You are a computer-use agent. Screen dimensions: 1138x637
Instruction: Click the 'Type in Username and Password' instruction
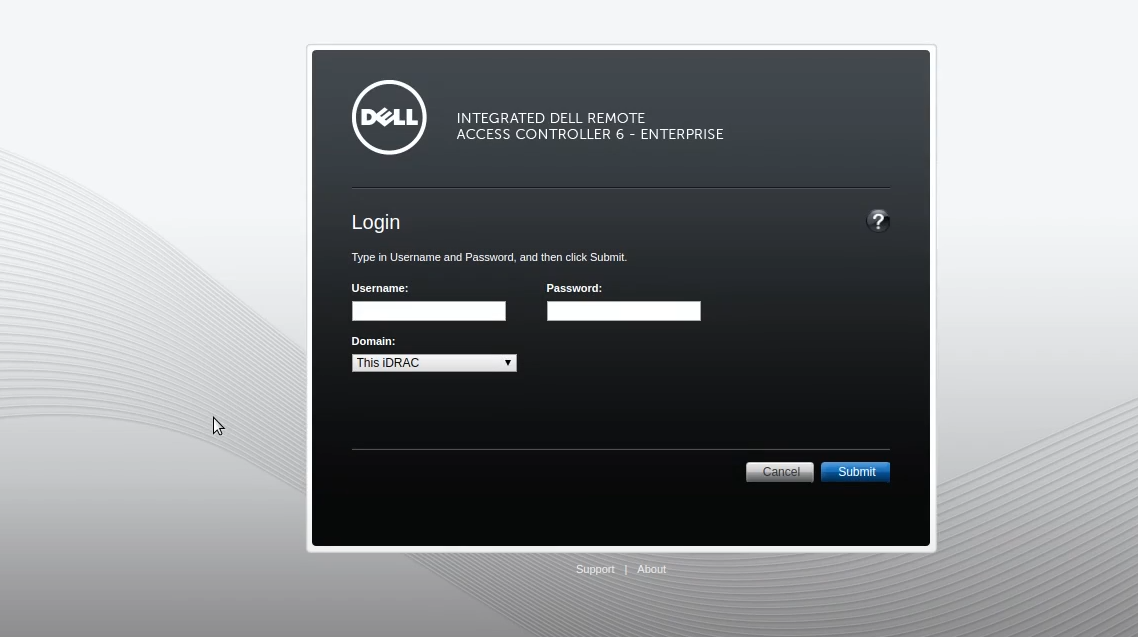click(x=489, y=257)
